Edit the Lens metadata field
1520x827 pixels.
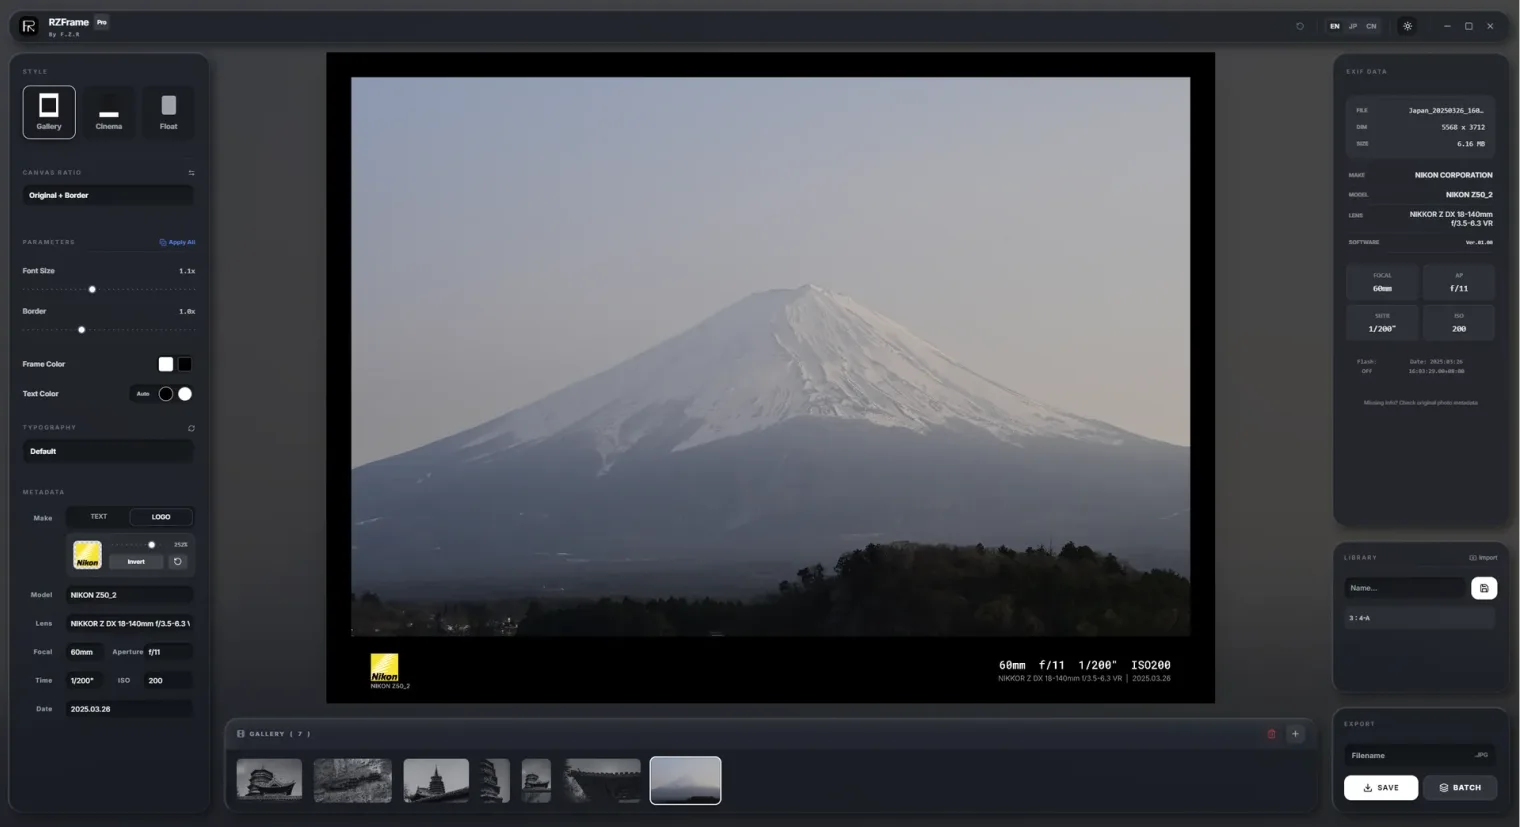130,623
